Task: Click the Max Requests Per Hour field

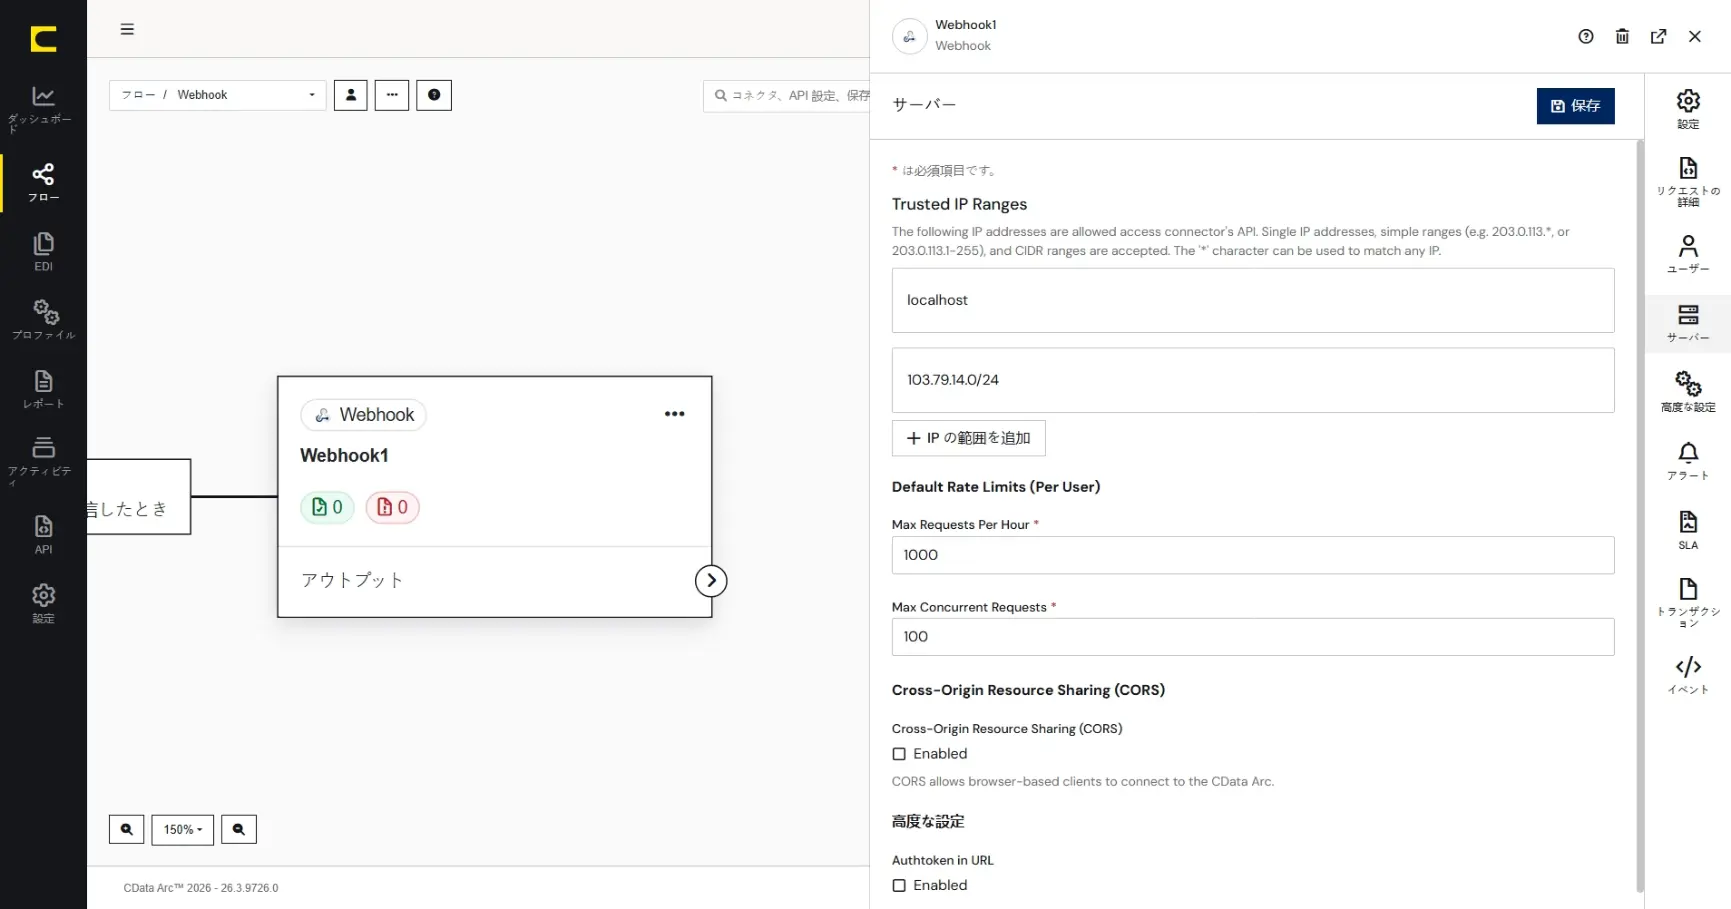Action: click(x=1253, y=555)
